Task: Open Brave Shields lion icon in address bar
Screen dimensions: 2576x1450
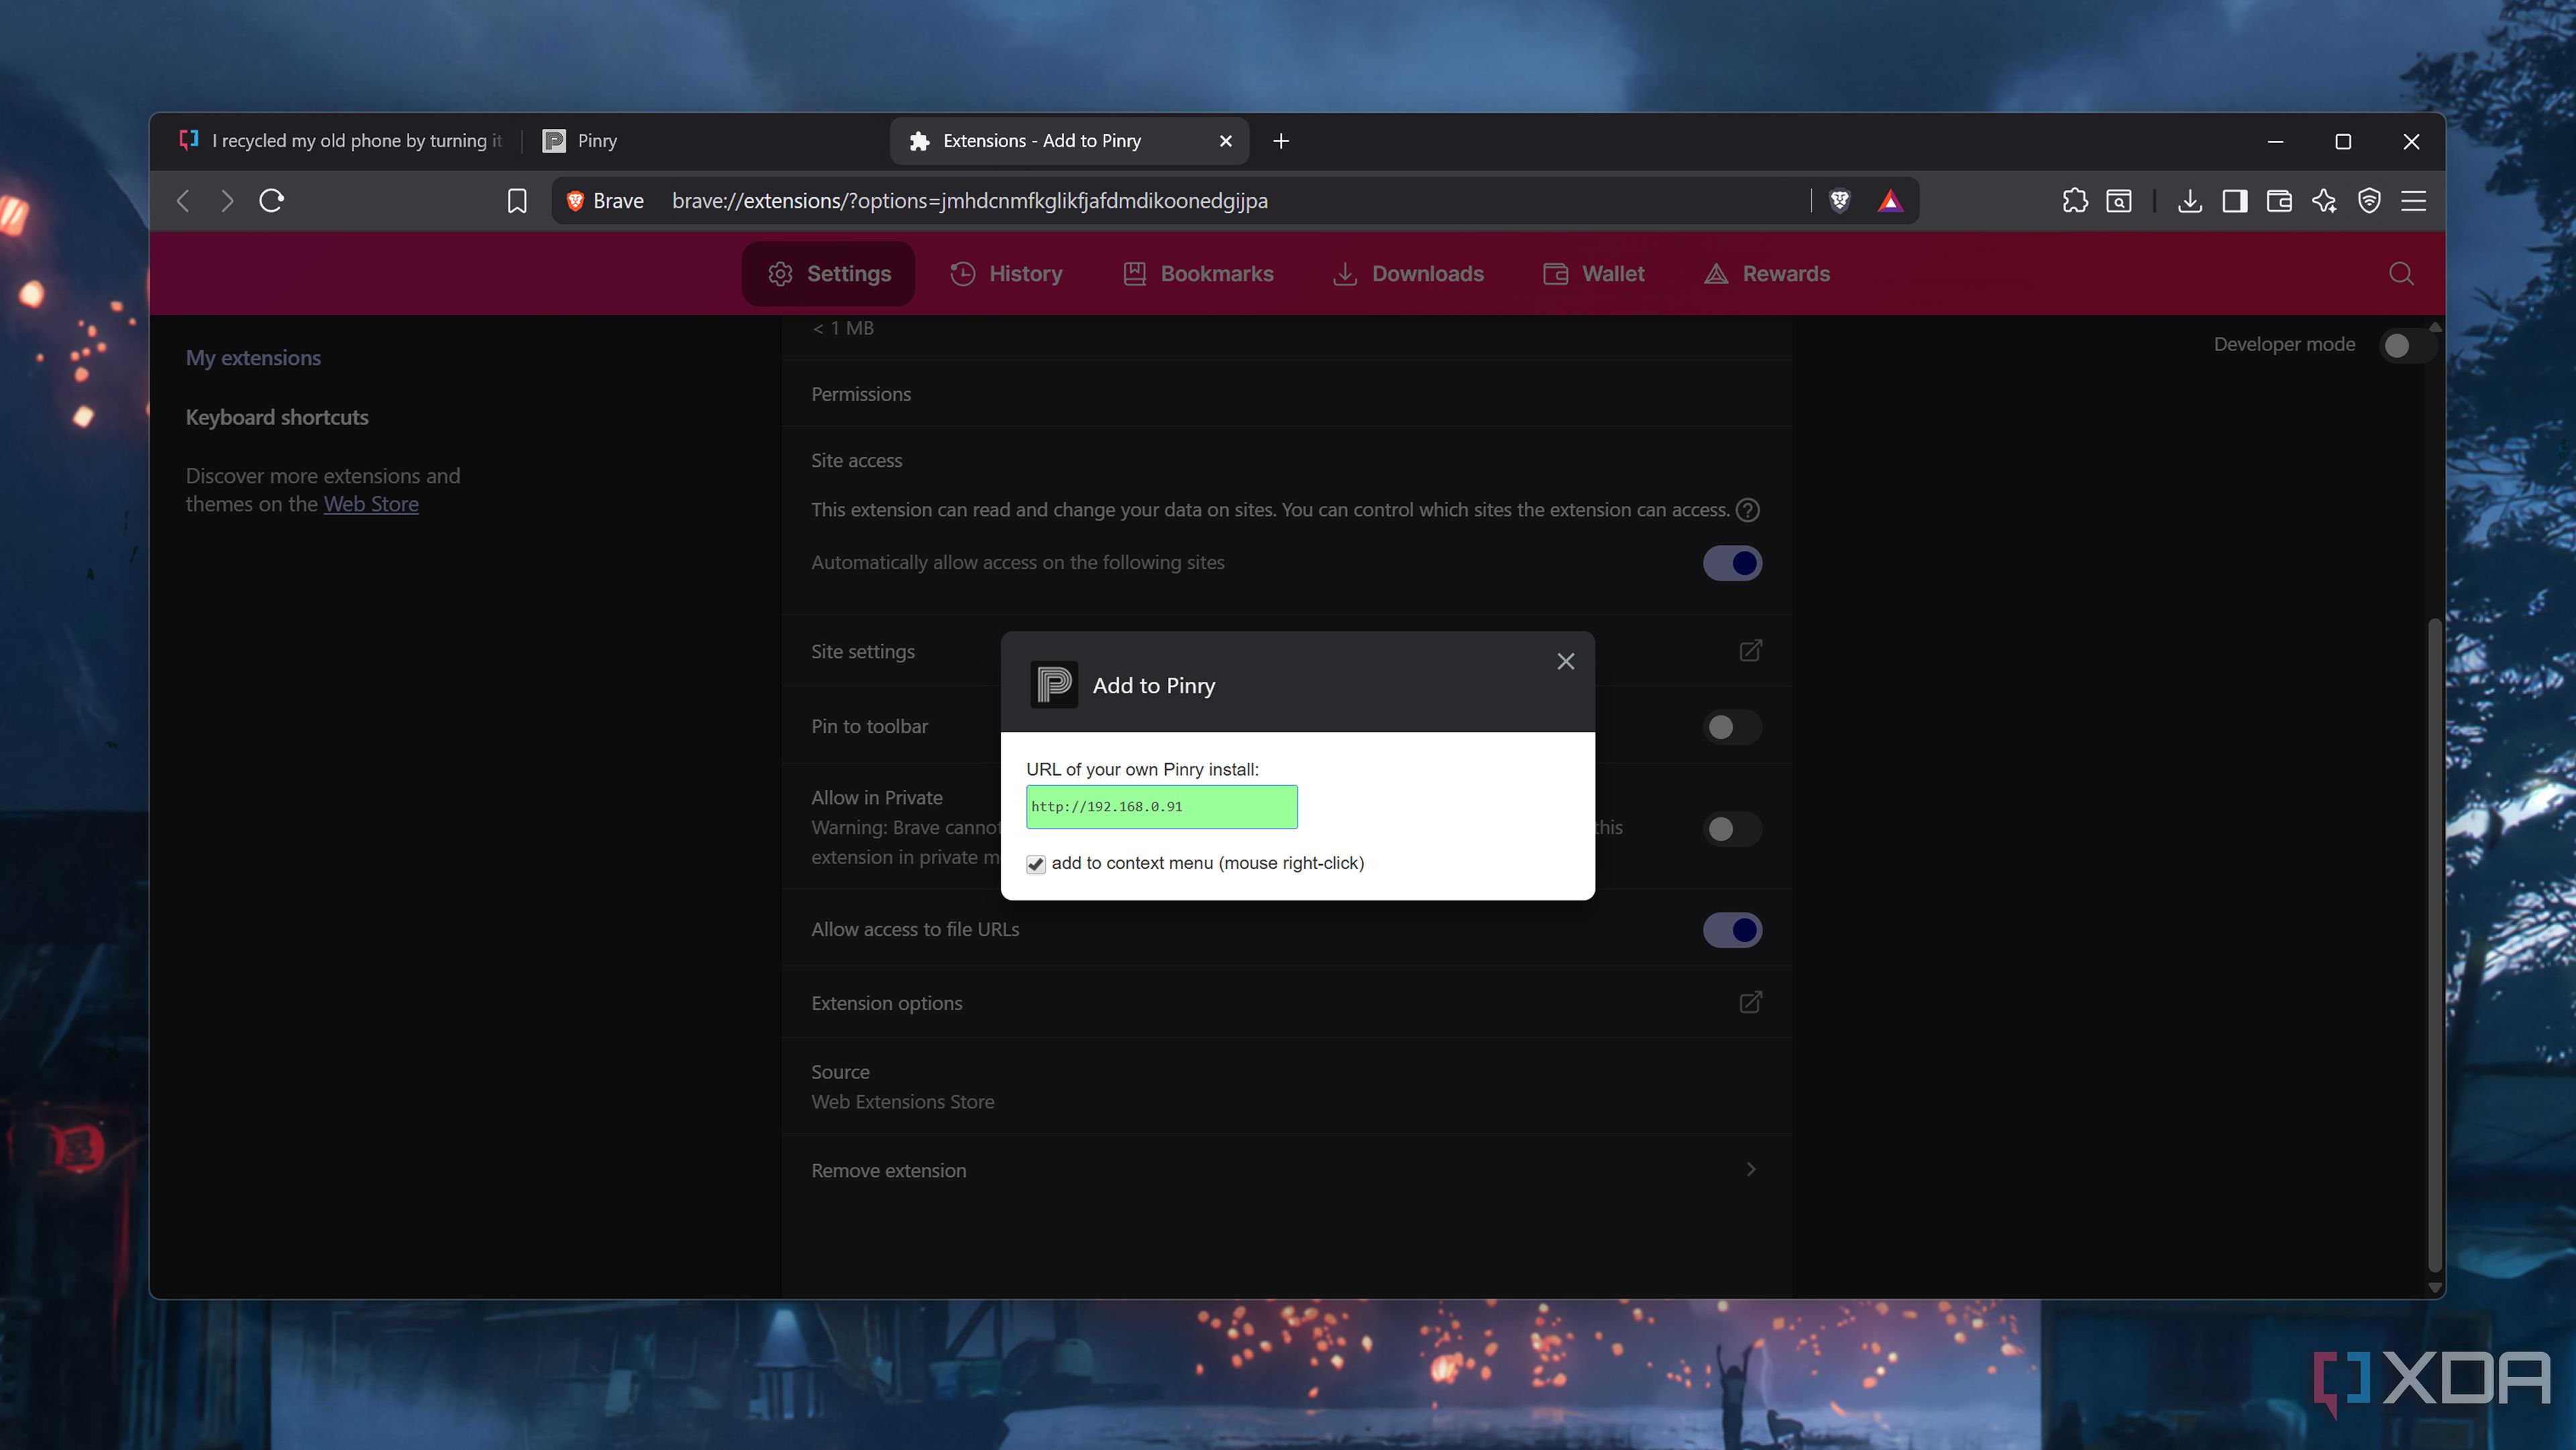Action: (x=1839, y=201)
